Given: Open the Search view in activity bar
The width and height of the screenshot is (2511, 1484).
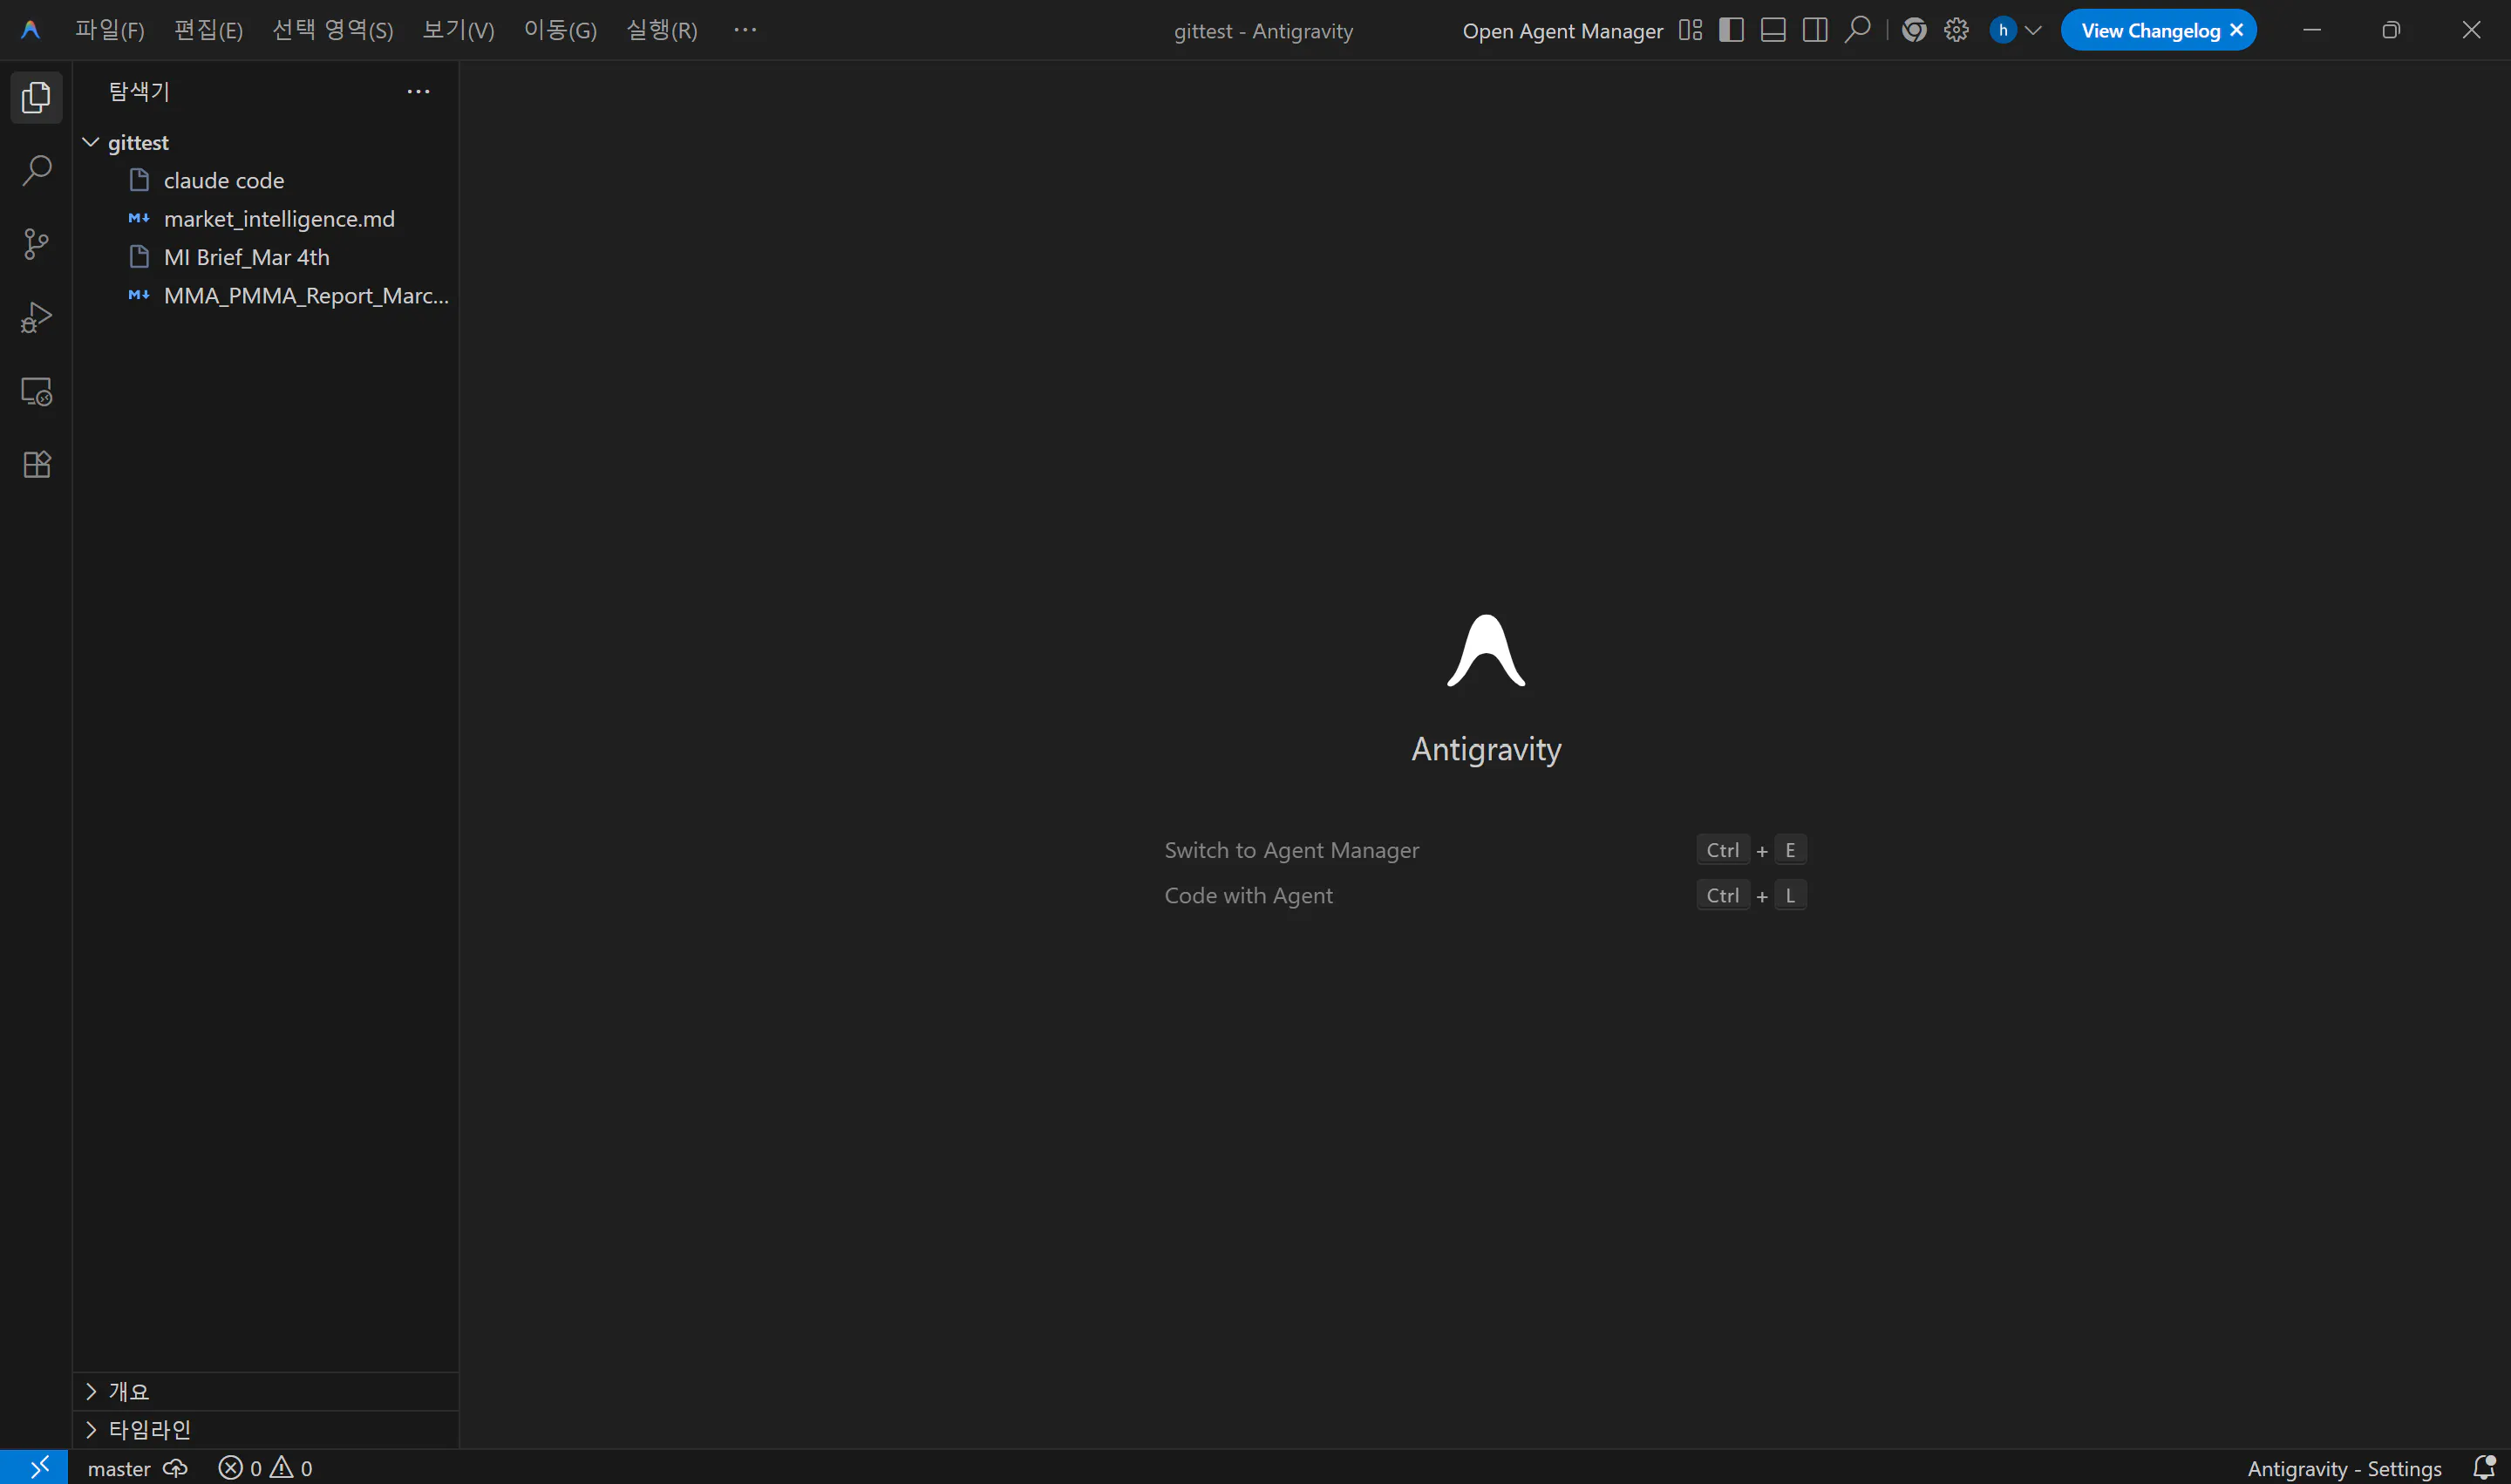Looking at the screenshot, I should [36, 170].
